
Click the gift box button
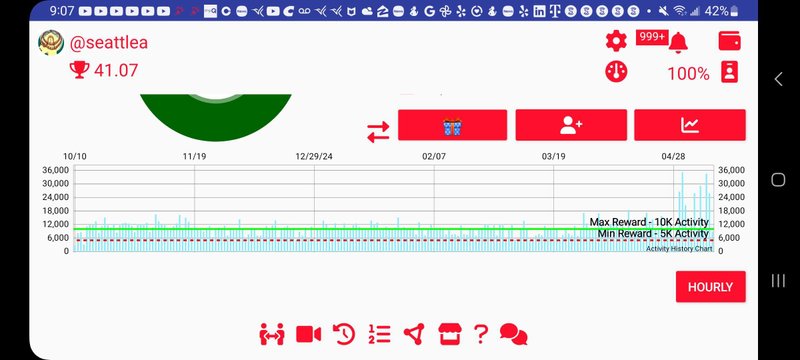pyautogui.click(x=452, y=125)
